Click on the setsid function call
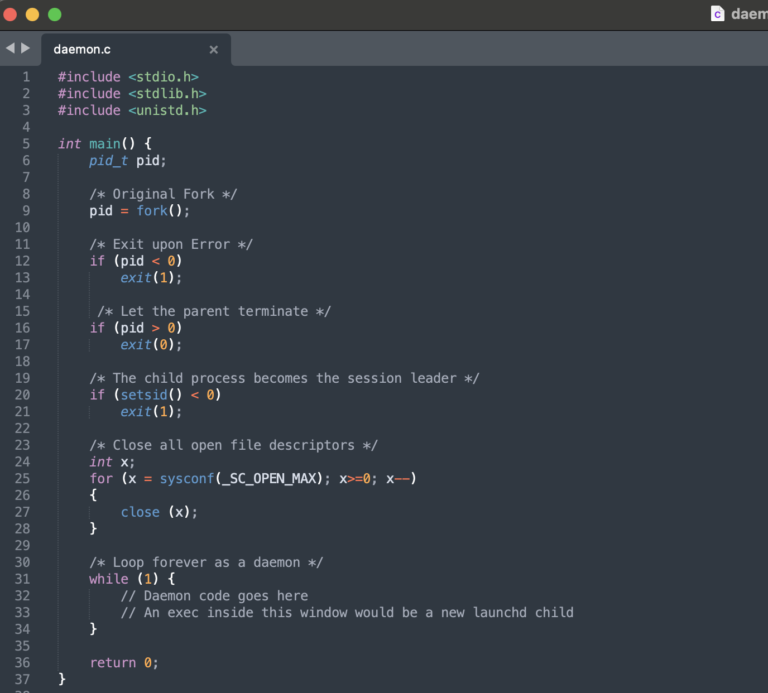Screen dimensions: 768x693 click(x=144, y=395)
